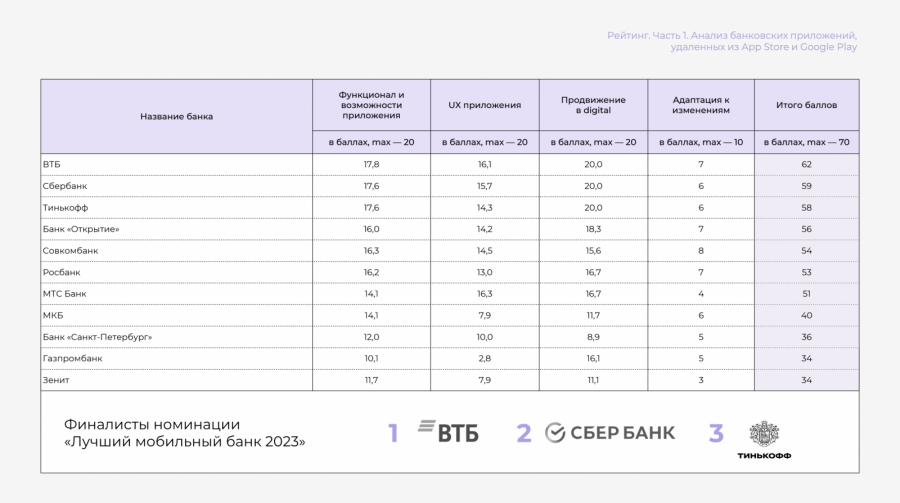Click the МТС Банк row name
Image resolution: width=900 pixels, height=503 pixels.
(x=65, y=294)
